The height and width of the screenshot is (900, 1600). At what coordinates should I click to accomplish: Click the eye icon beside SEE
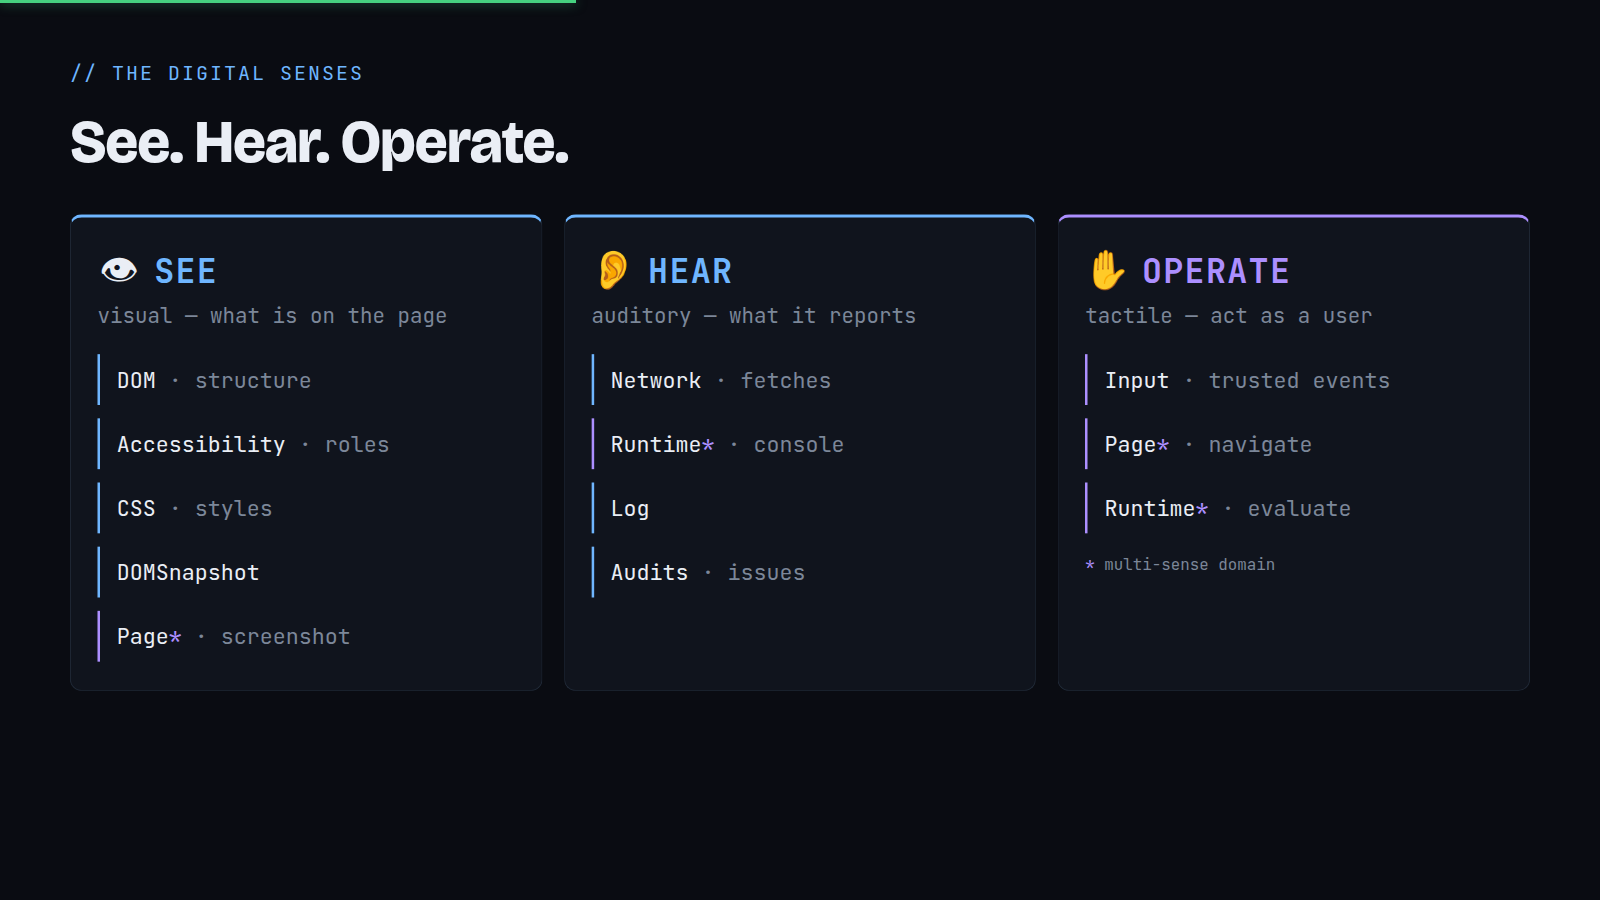click(x=119, y=270)
